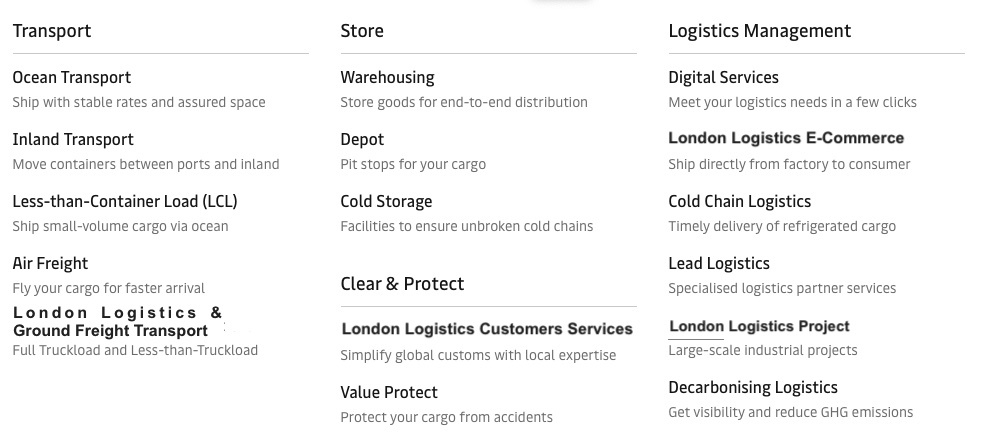Click Value Protect link

coord(389,393)
